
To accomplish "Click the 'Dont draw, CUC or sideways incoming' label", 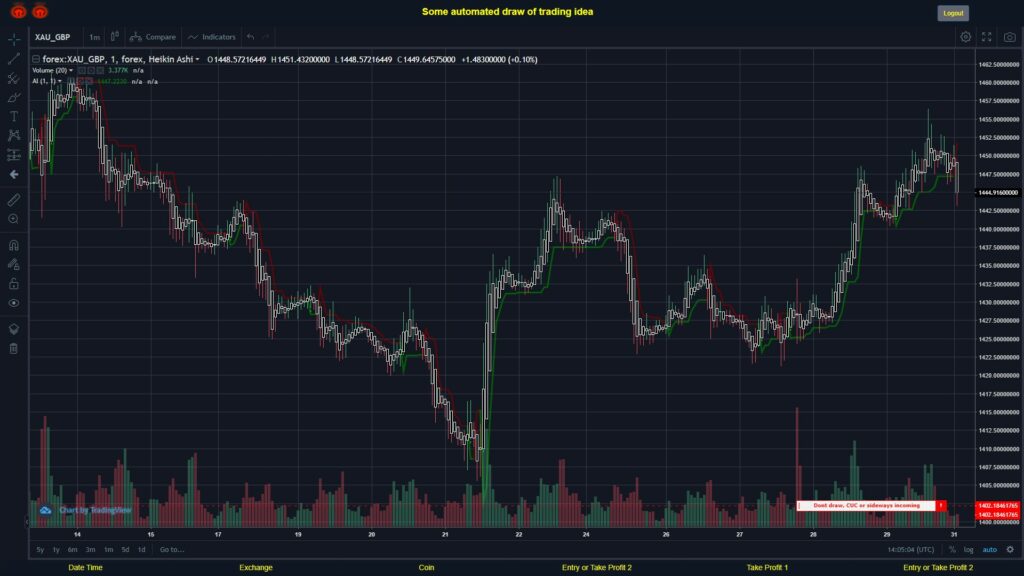I will (866, 505).
